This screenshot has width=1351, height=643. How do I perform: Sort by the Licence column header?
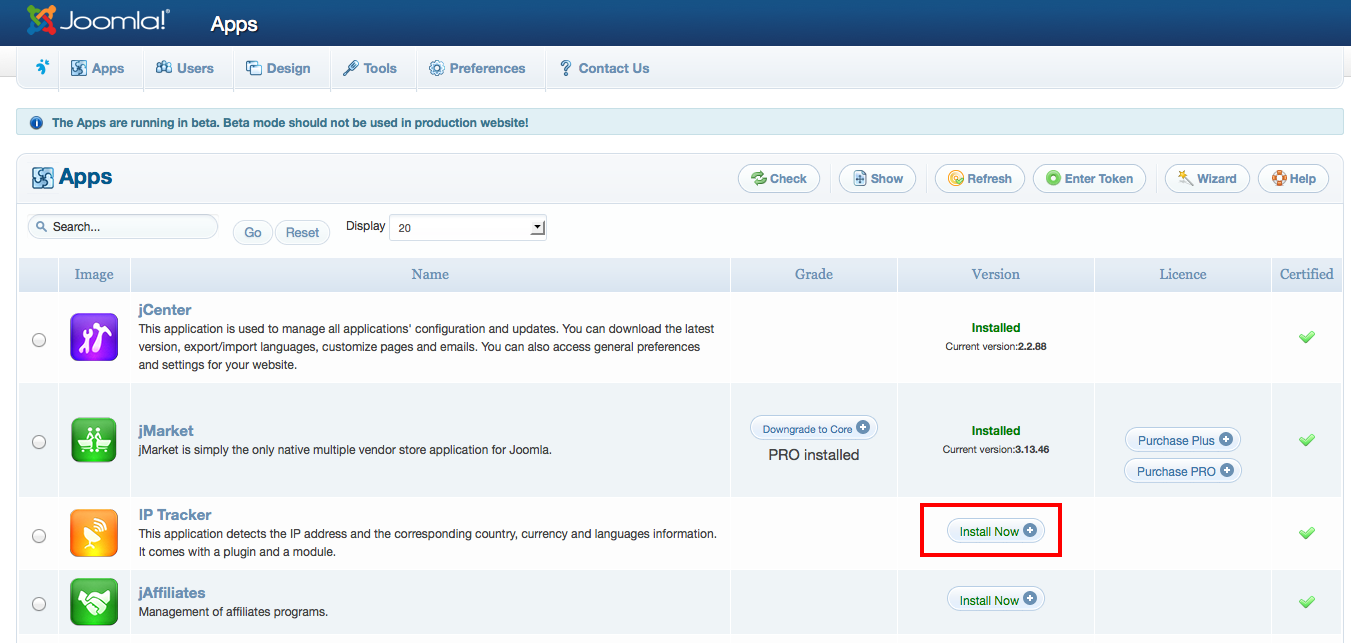tap(1183, 274)
